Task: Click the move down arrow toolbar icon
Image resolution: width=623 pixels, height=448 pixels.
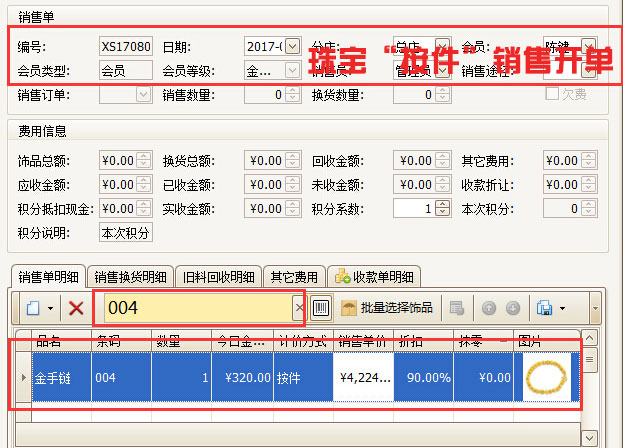Action: [510, 308]
